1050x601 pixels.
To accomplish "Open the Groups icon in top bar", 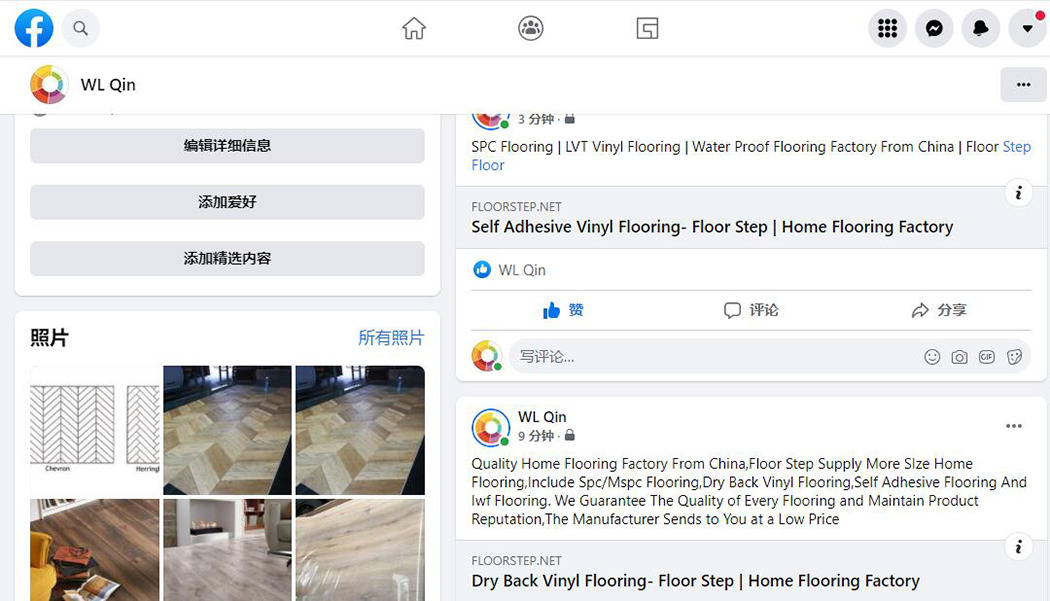I will coord(531,29).
